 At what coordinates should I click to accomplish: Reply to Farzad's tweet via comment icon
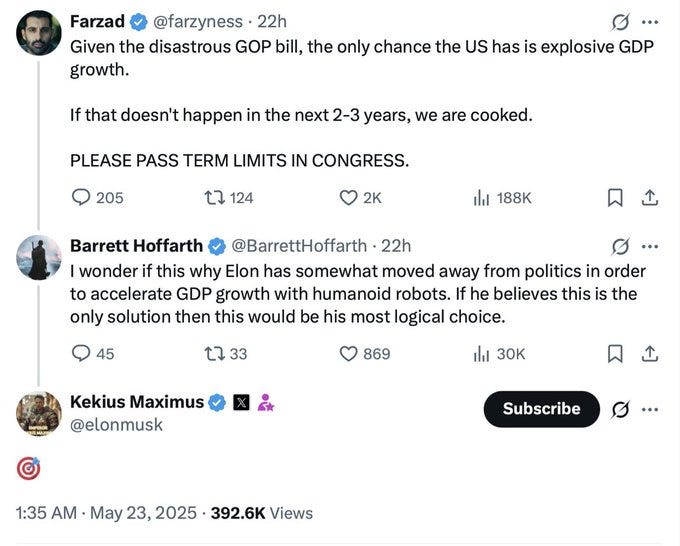[81, 198]
